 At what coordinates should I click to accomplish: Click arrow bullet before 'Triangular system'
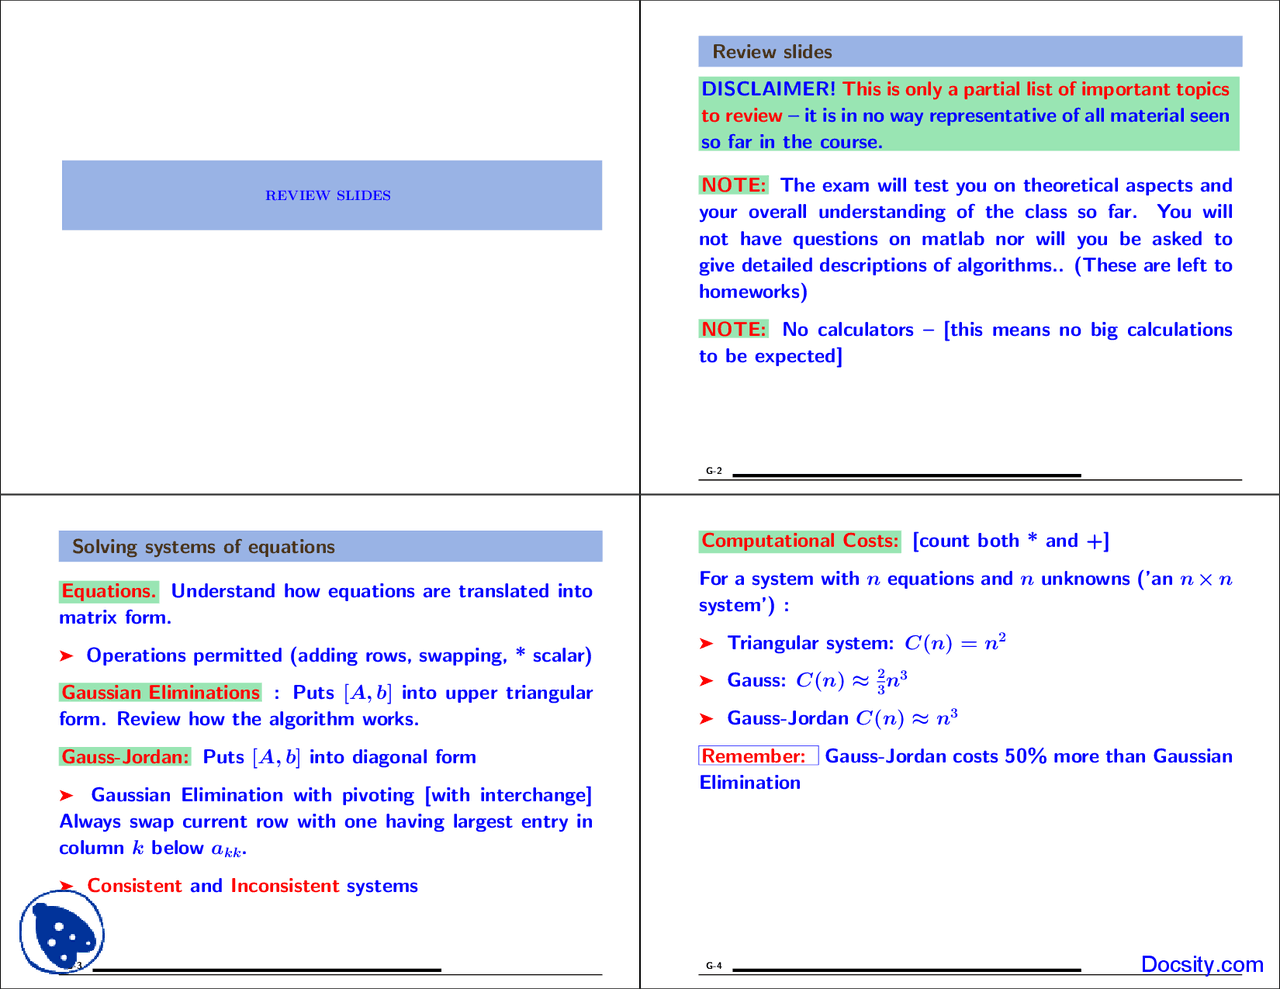(x=706, y=643)
